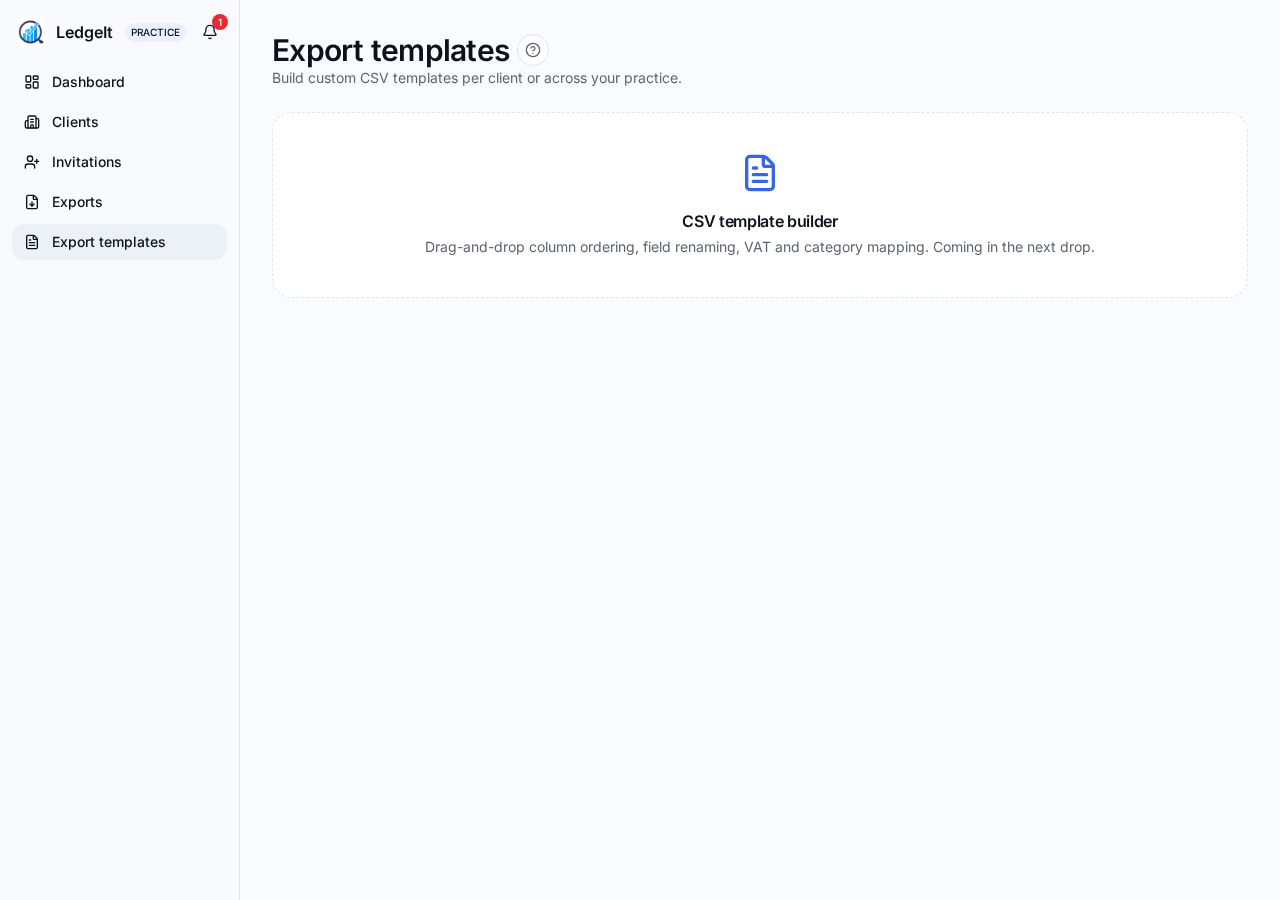Screen dimensions: 1280x900
Task: Select Export templates in sidebar
Action: pos(119,242)
